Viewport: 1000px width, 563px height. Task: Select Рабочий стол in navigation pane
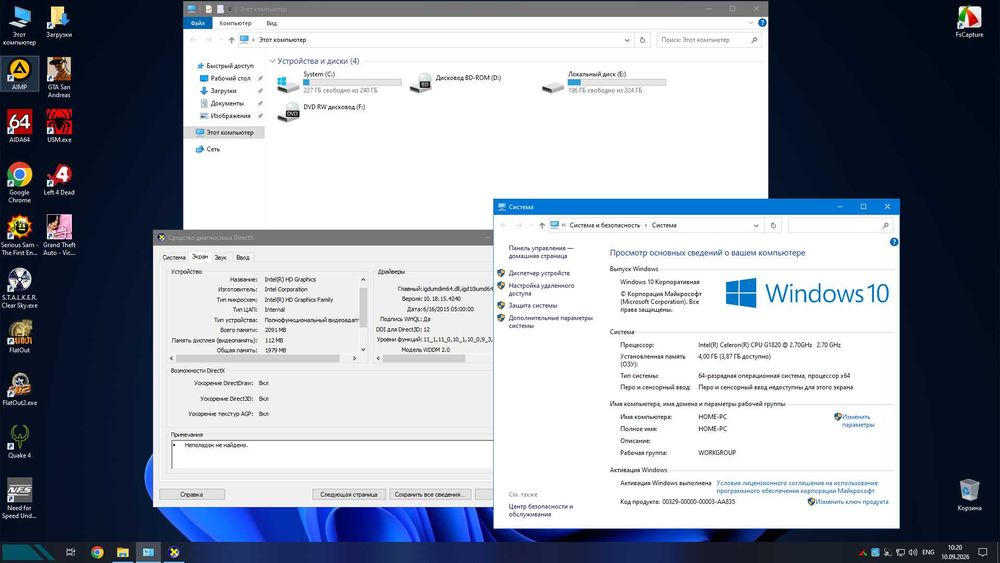[230, 78]
